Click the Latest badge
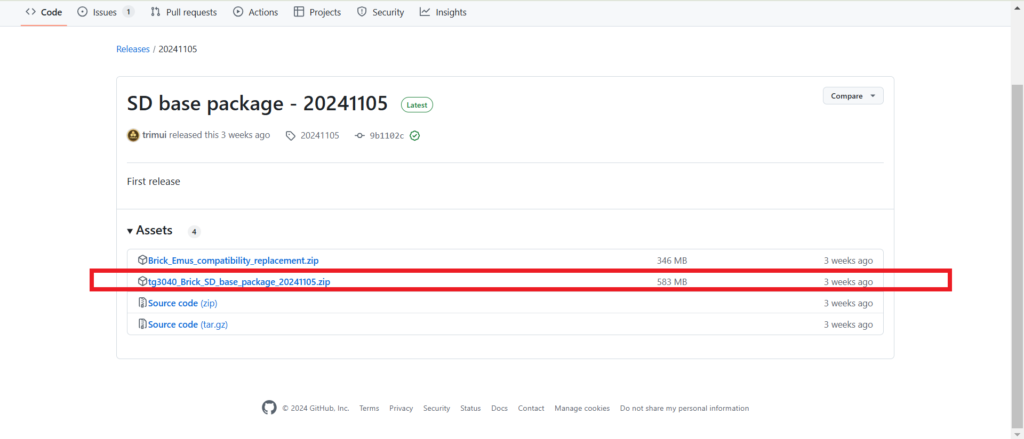The height and width of the screenshot is (439, 1024). point(417,105)
